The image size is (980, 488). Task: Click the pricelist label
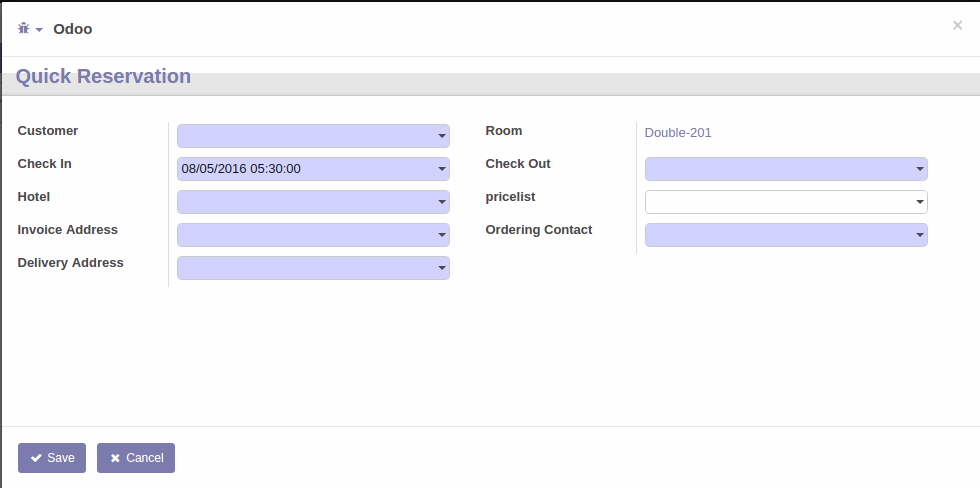tap(511, 197)
